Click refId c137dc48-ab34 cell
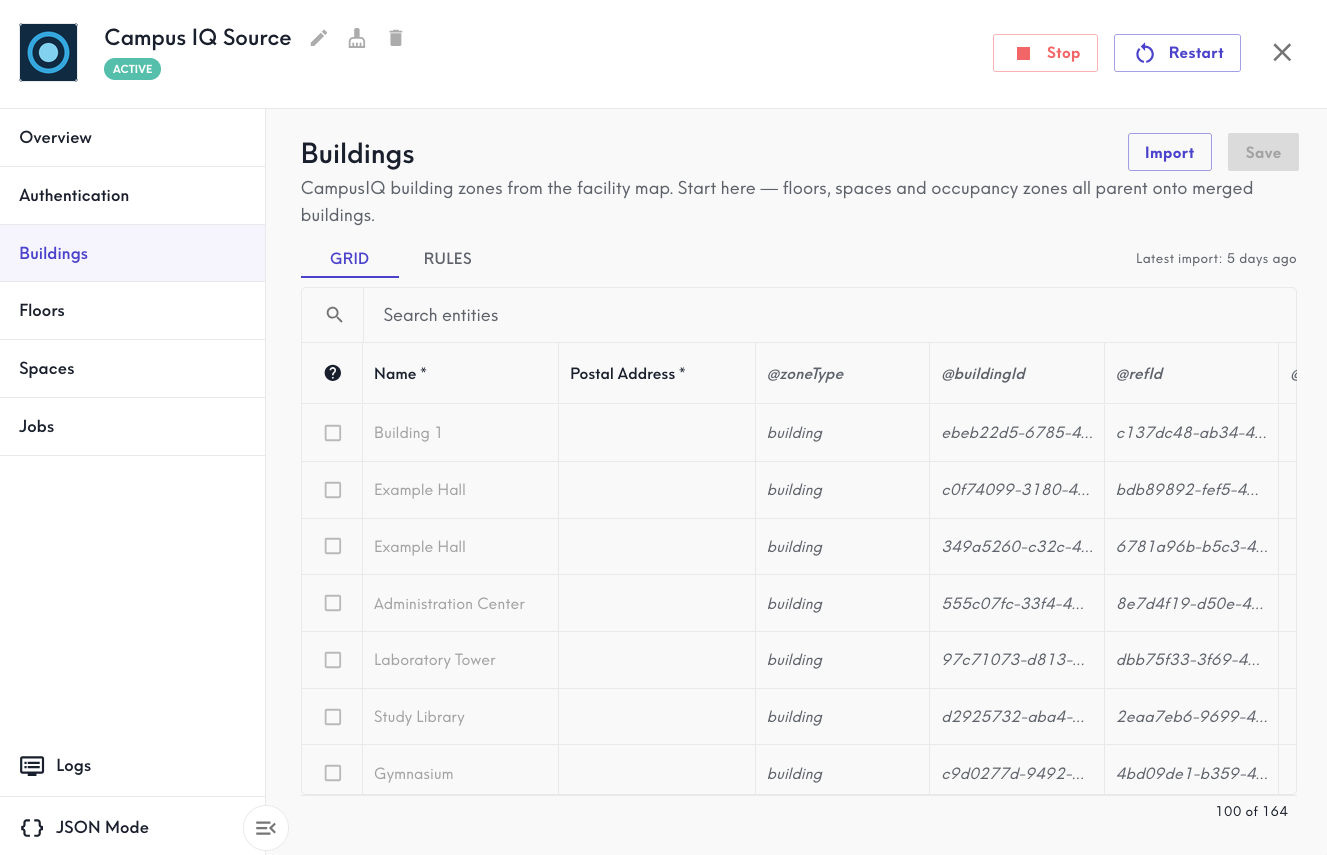1327x855 pixels. click(x=1191, y=433)
